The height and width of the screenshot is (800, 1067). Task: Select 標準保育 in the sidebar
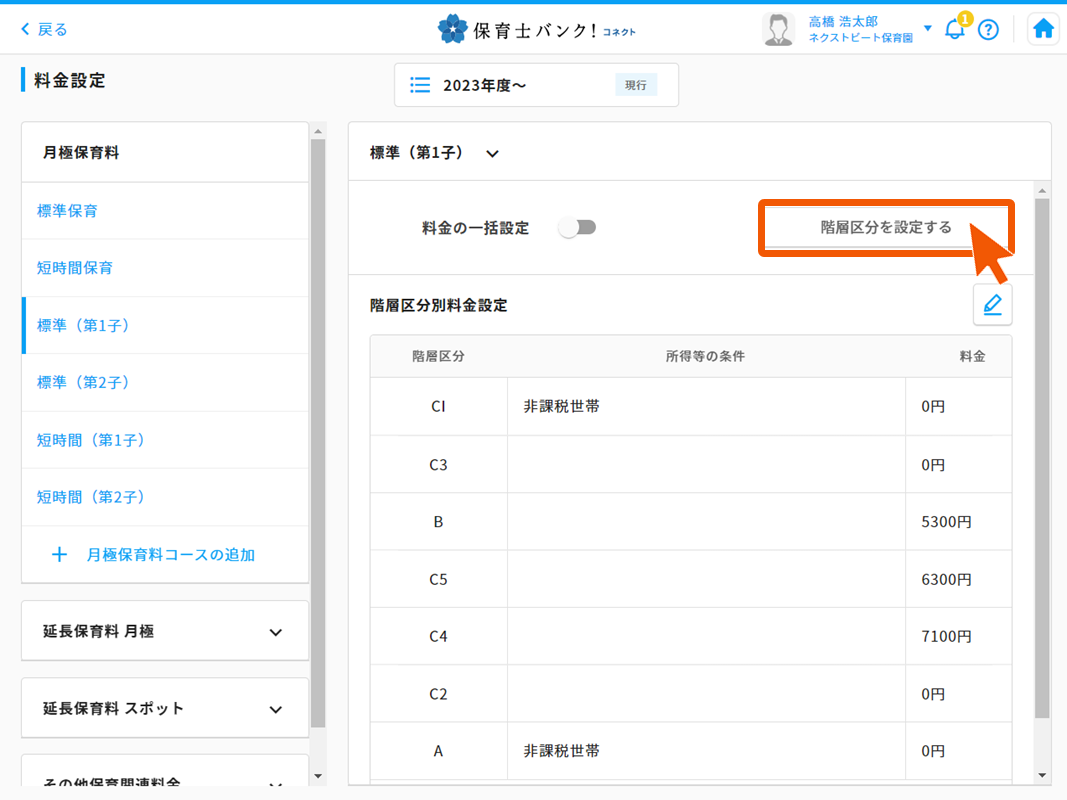tap(67, 211)
